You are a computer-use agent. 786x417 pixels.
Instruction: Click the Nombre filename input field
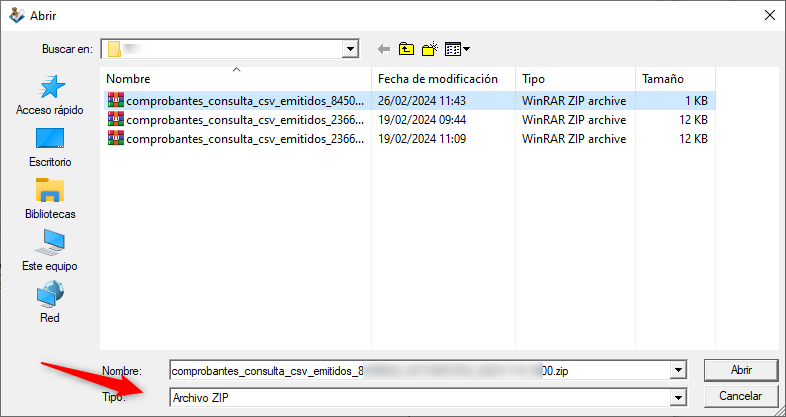pyautogui.click(x=420, y=370)
